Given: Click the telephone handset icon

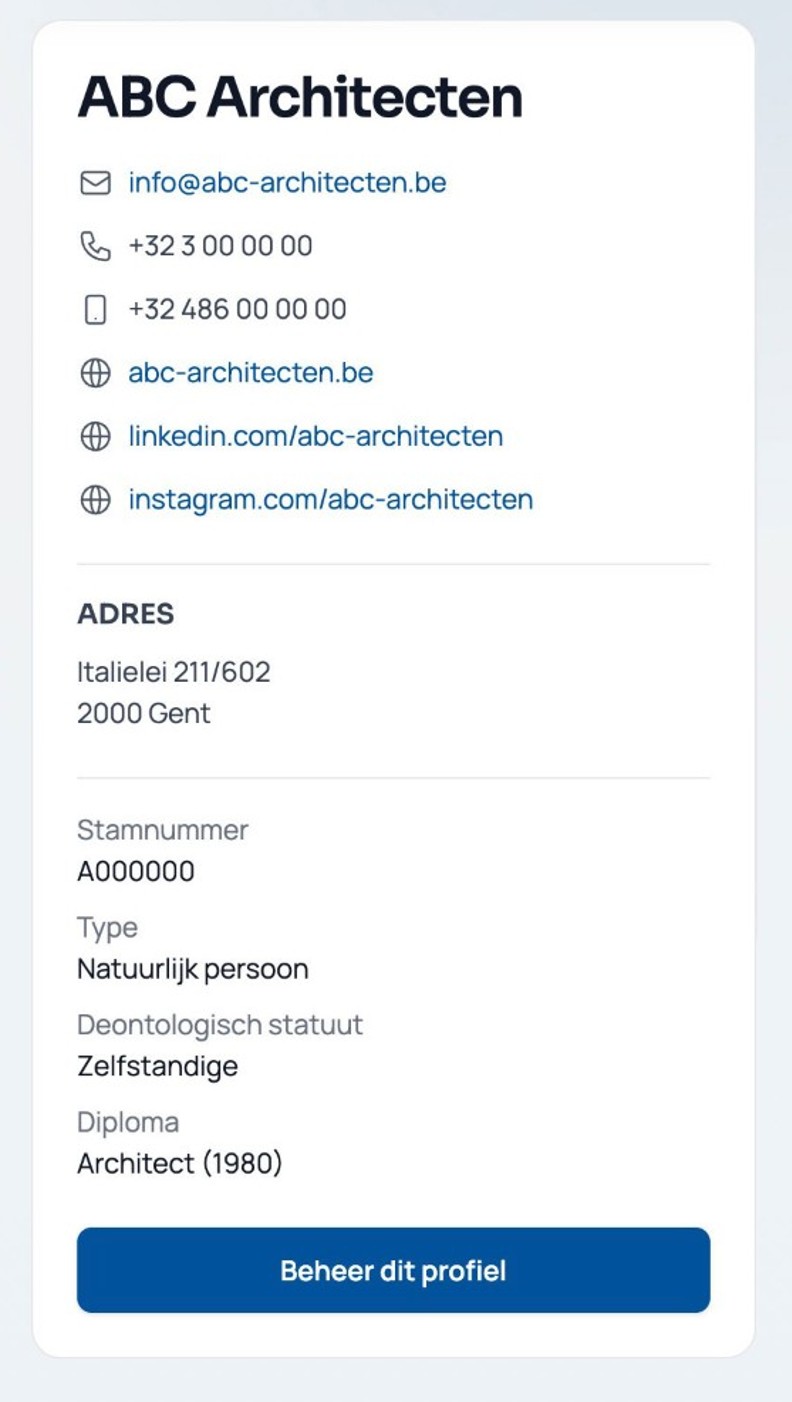Looking at the screenshot, I should click(x=95, y=246).
